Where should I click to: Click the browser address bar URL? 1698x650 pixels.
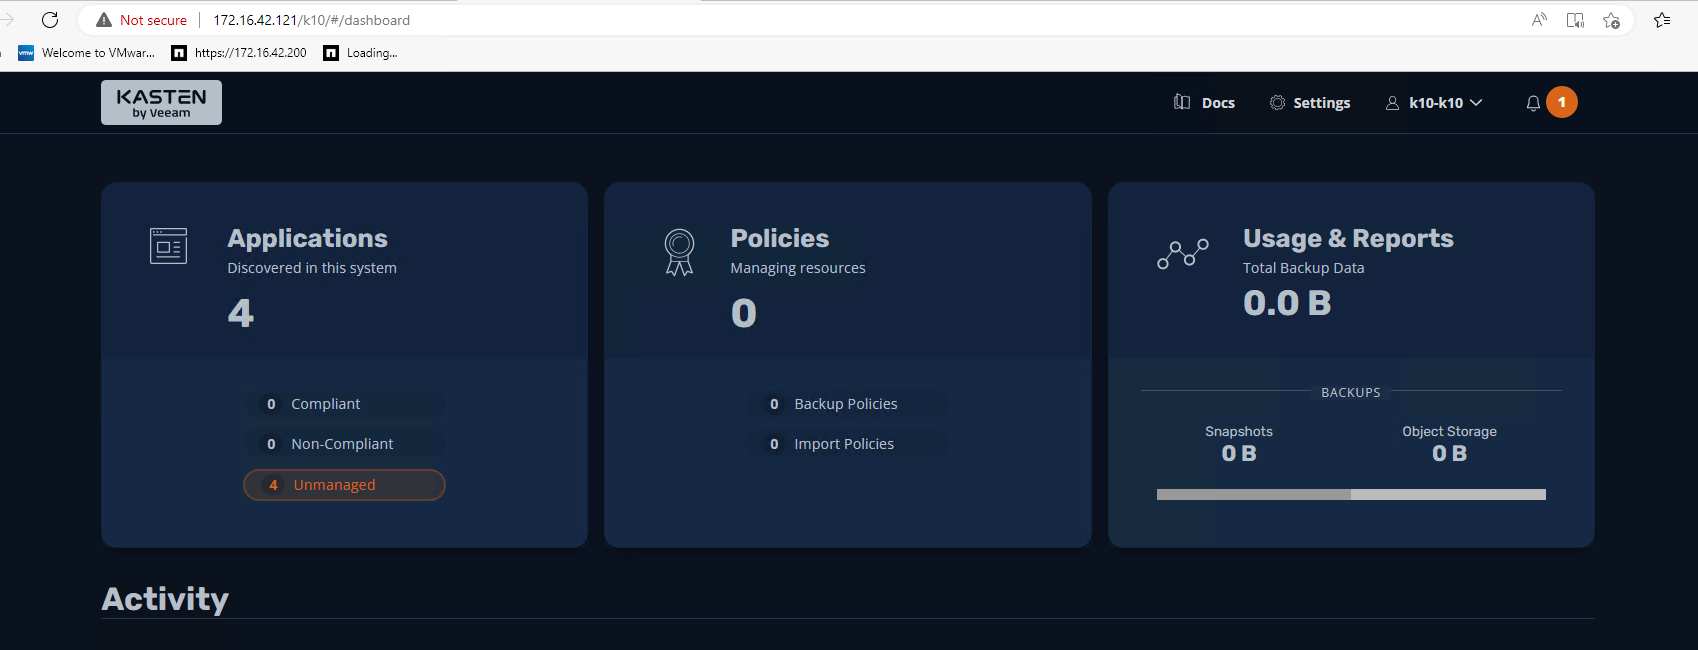click(x=311, y=20)
